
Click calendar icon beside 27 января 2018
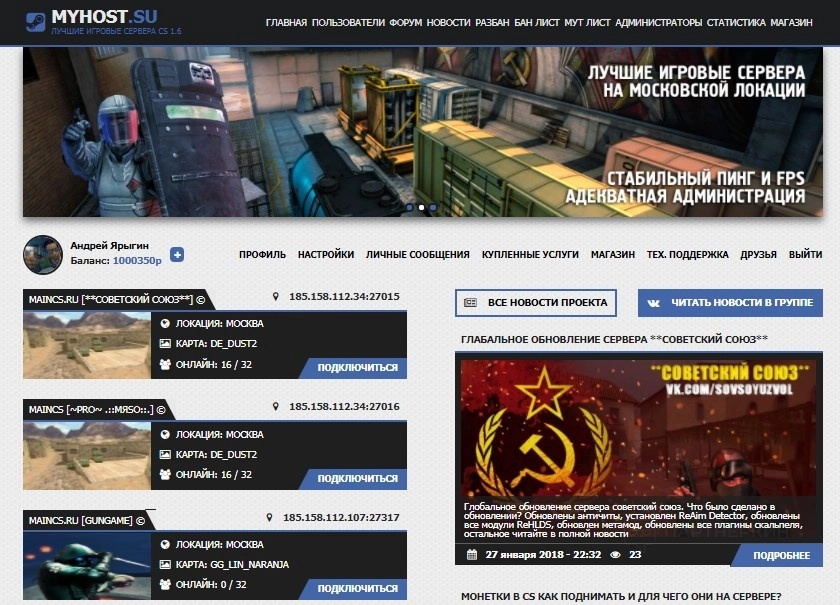[471, 555]
